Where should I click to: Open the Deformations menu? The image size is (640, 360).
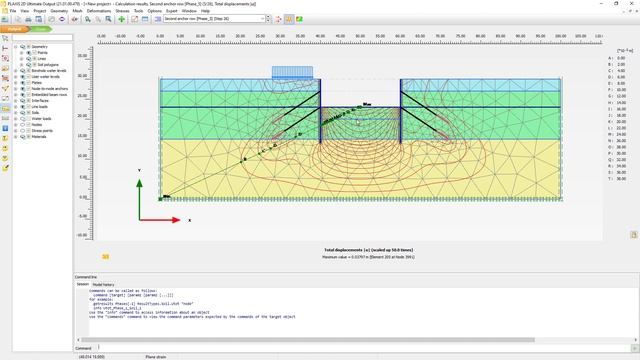(x=99, y=11)
